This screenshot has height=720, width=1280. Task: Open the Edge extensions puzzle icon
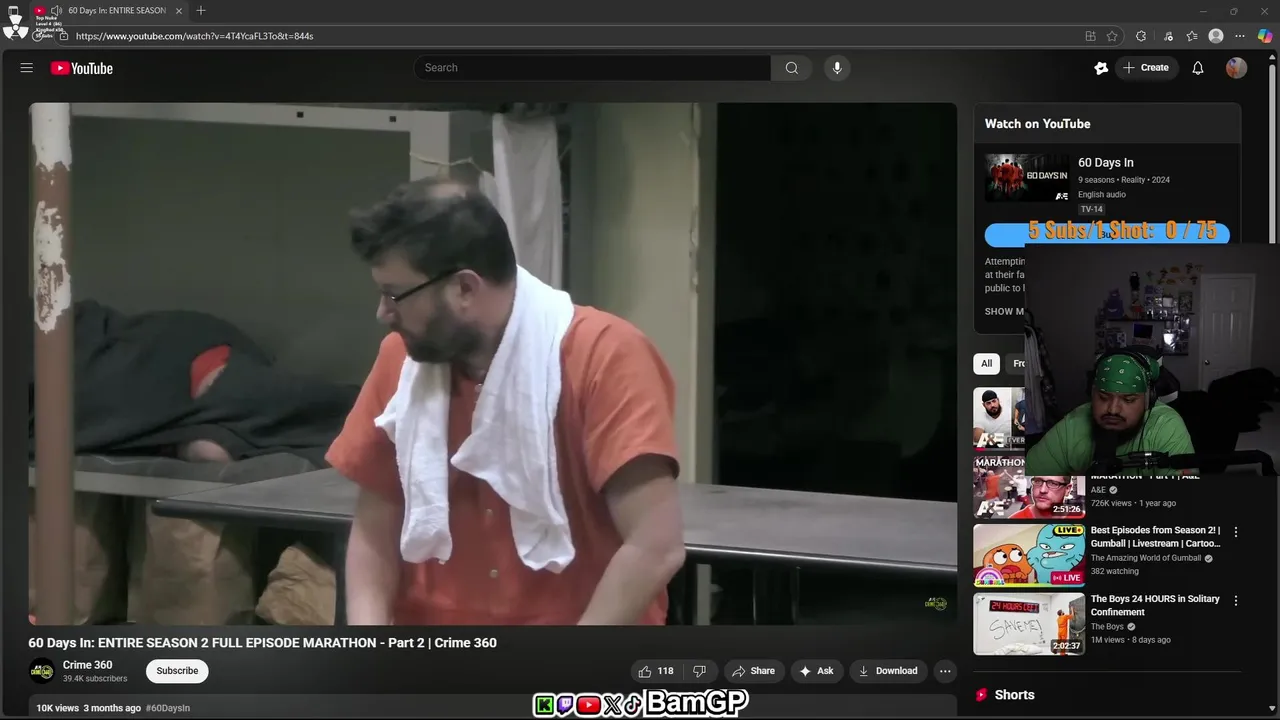coord(1141,36)
